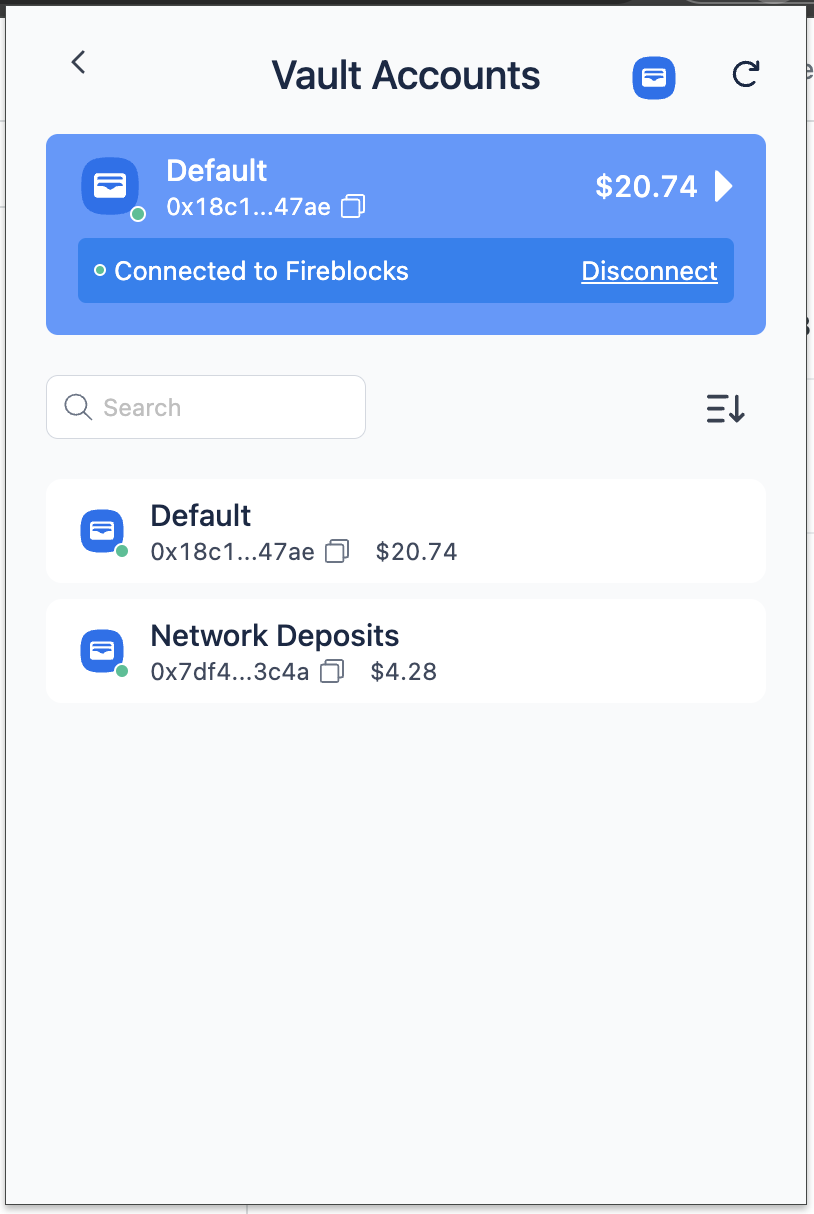This screenshot has height=1214, width=814.
Task: Copy the Default address in accounts list
Action: (337, 551)
